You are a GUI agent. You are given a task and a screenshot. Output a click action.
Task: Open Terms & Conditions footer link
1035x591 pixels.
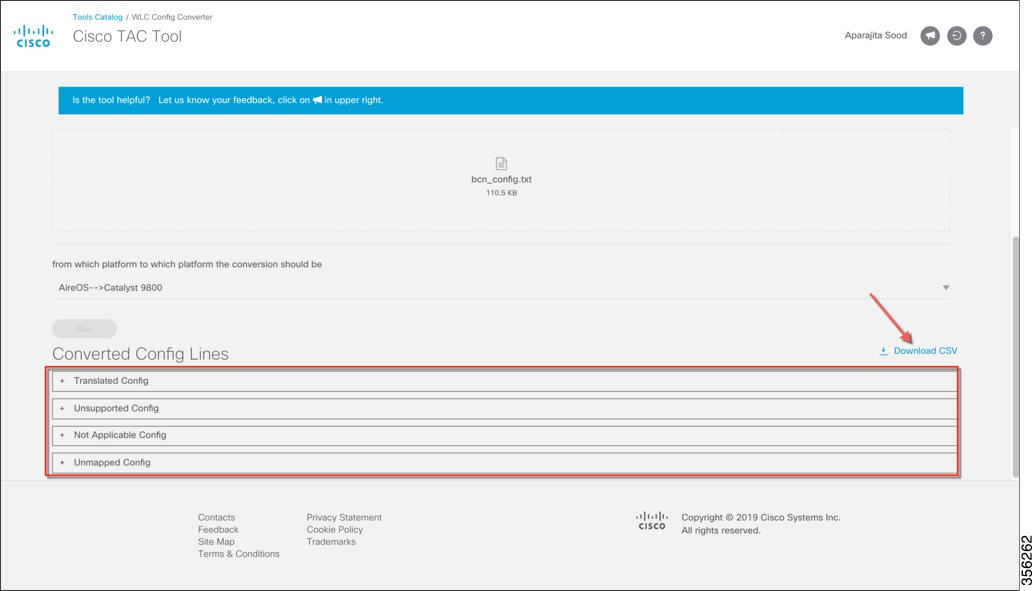point(239,554)
